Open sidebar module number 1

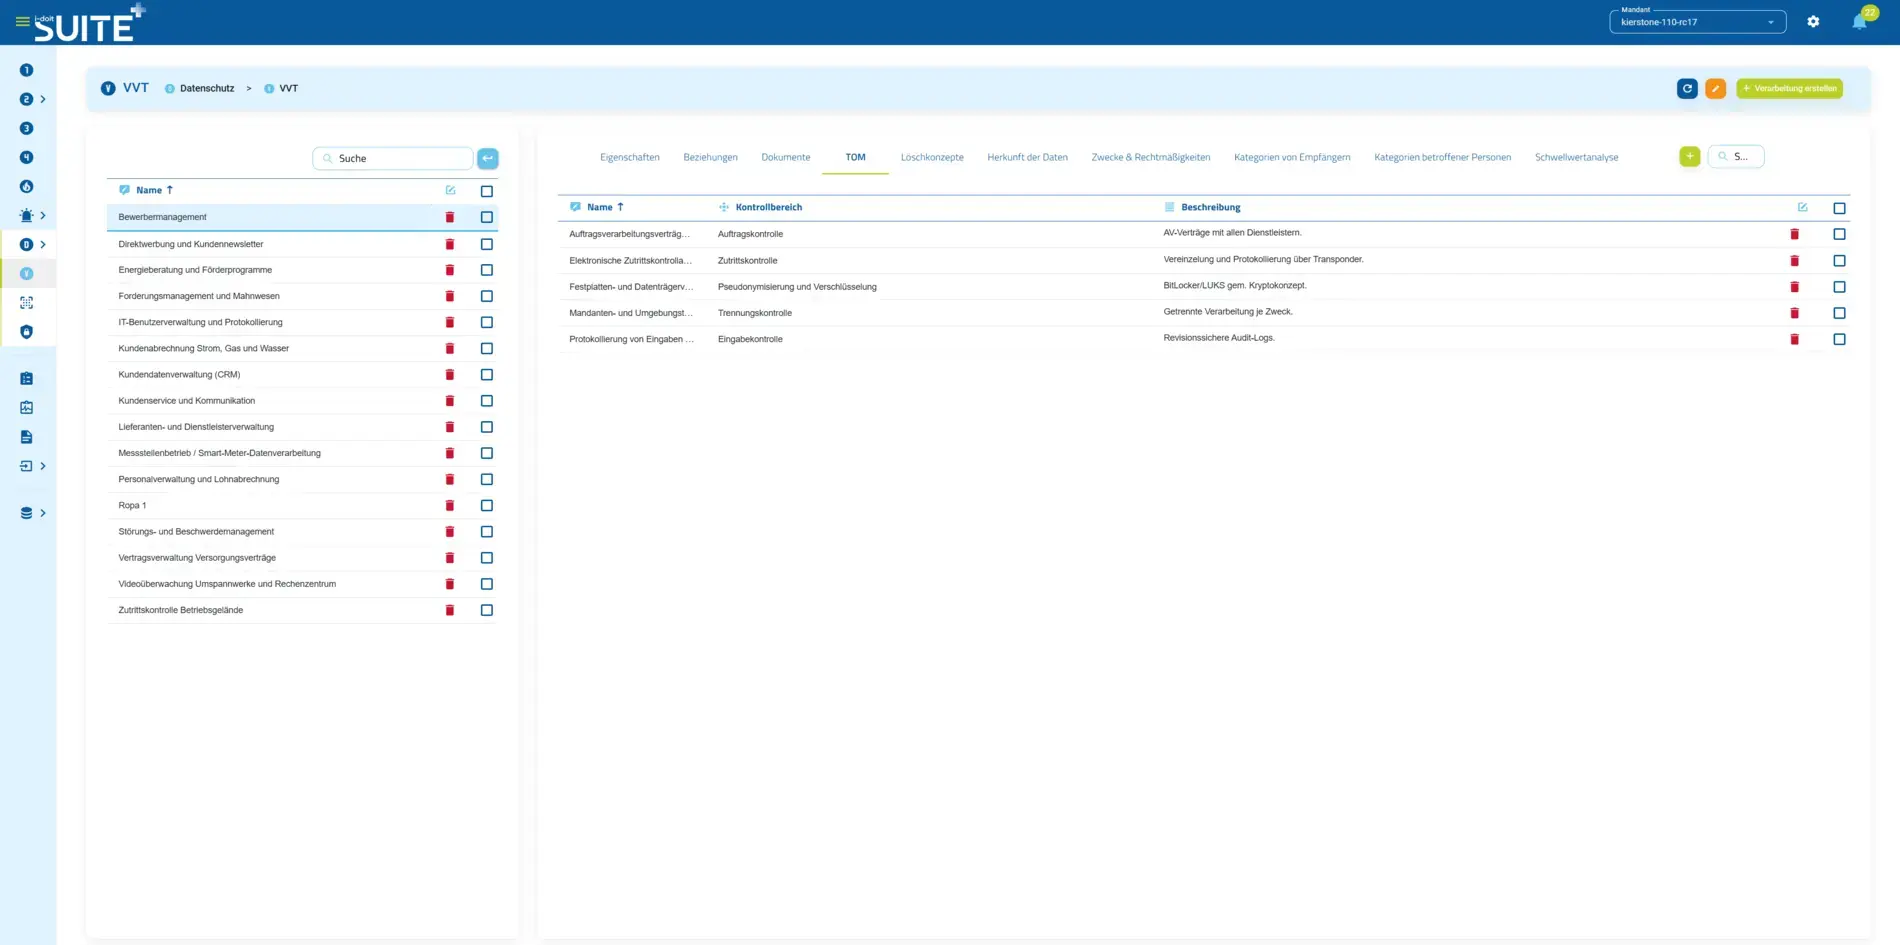(27, 70)
